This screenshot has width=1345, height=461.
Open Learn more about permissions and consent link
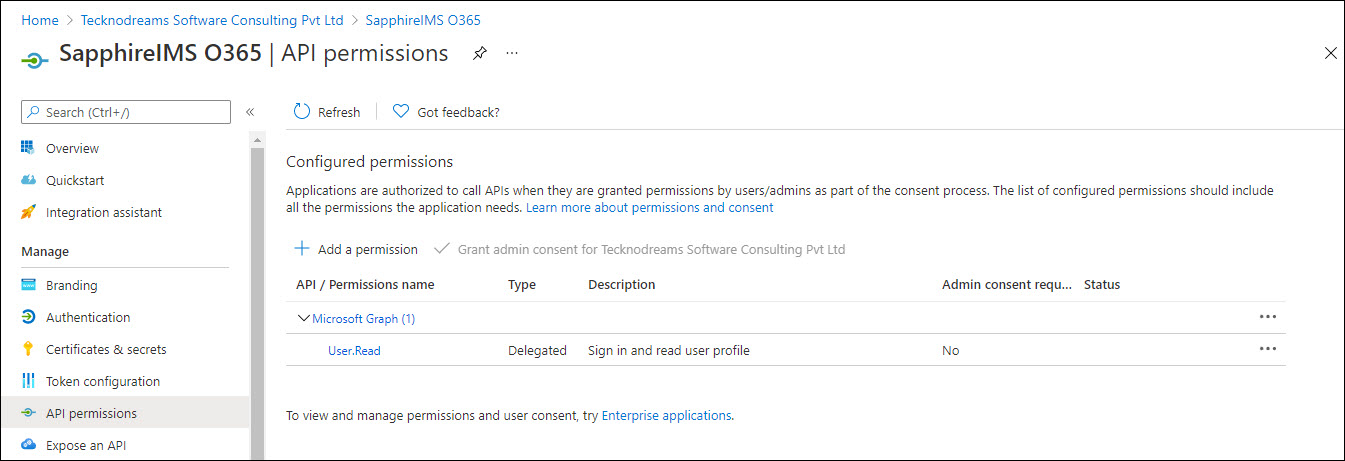point(649,208)
